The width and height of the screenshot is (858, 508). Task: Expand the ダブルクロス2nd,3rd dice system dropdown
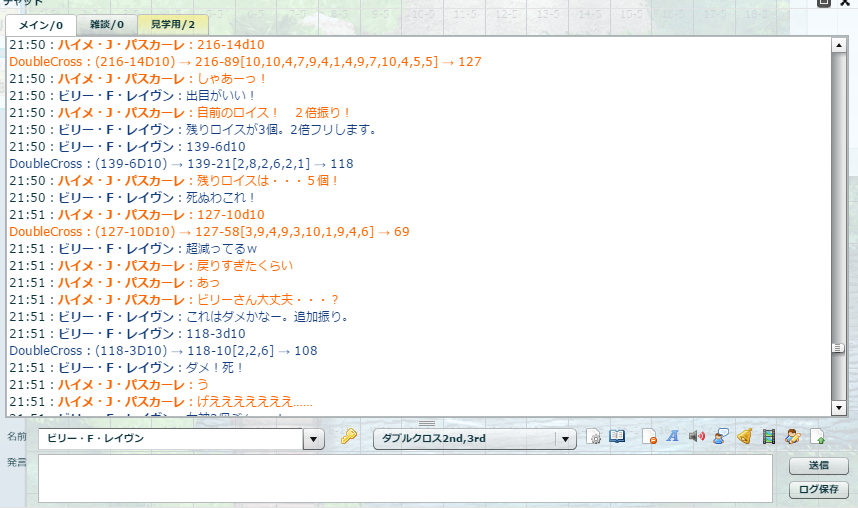pos(566,438)
